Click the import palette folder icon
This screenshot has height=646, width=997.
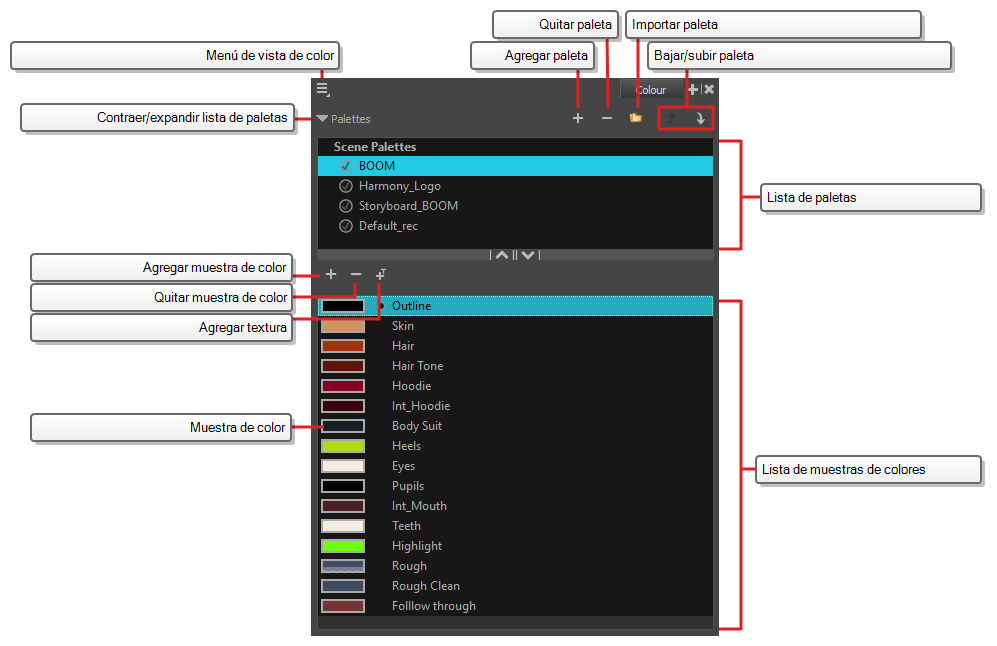click(635, 118)
